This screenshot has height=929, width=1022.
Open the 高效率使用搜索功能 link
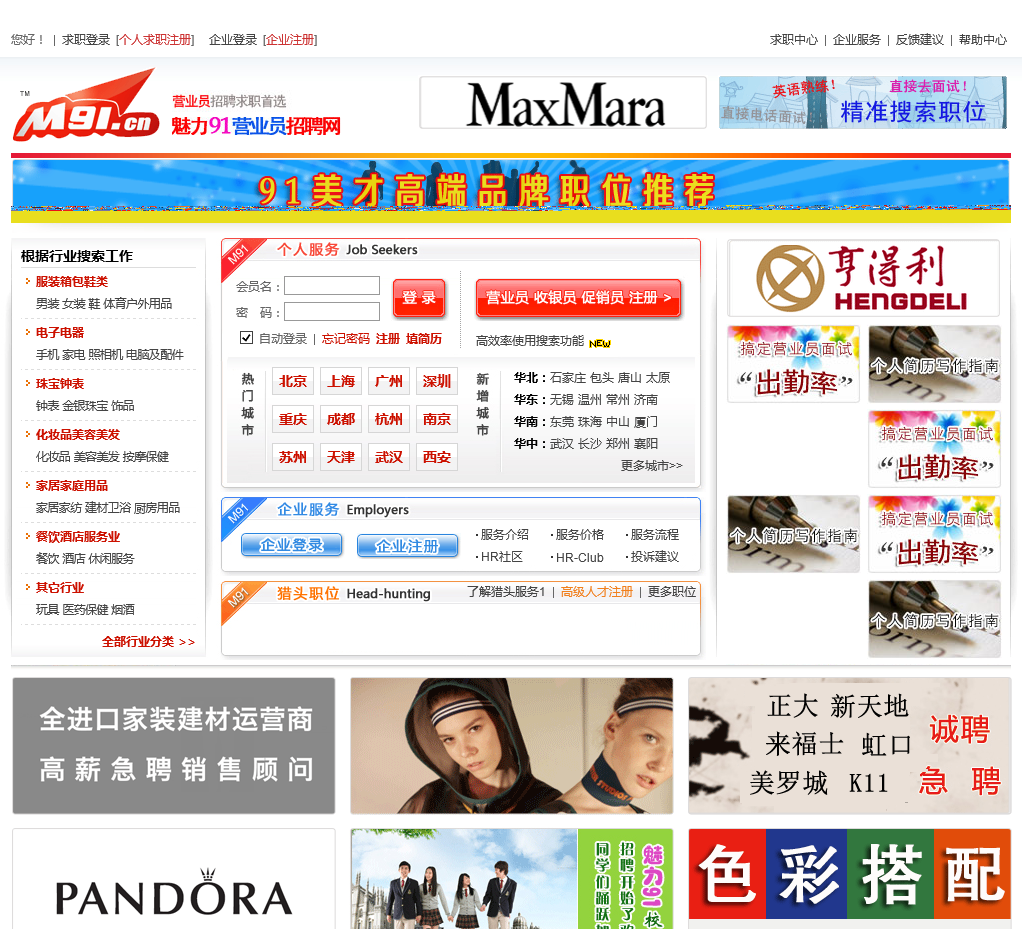(530, 341)
